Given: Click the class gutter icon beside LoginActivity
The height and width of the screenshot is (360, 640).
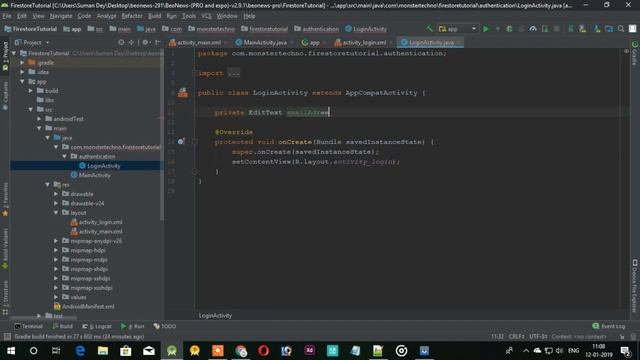Looking at the screenshot, I should click(x=182, y=93).
